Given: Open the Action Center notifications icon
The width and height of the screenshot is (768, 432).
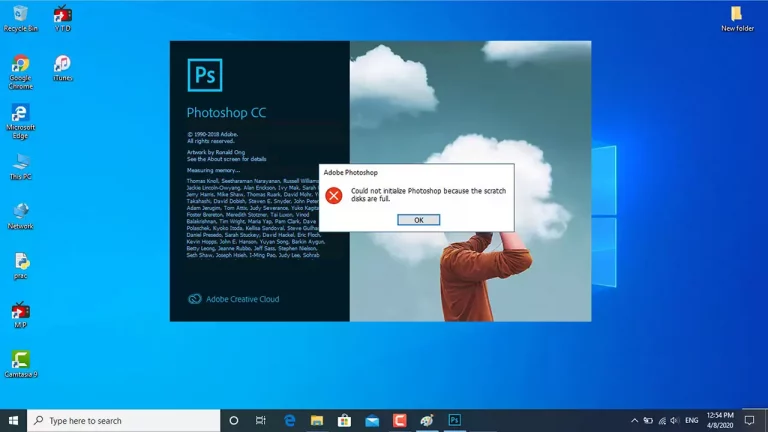Looking at the screenshot, I should click(749, 420).
